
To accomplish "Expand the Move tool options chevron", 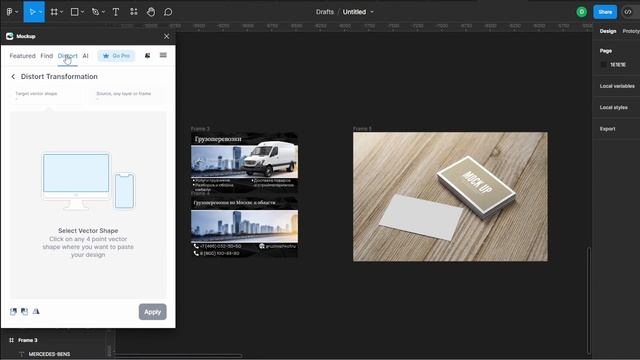I will tap(40, 12).
